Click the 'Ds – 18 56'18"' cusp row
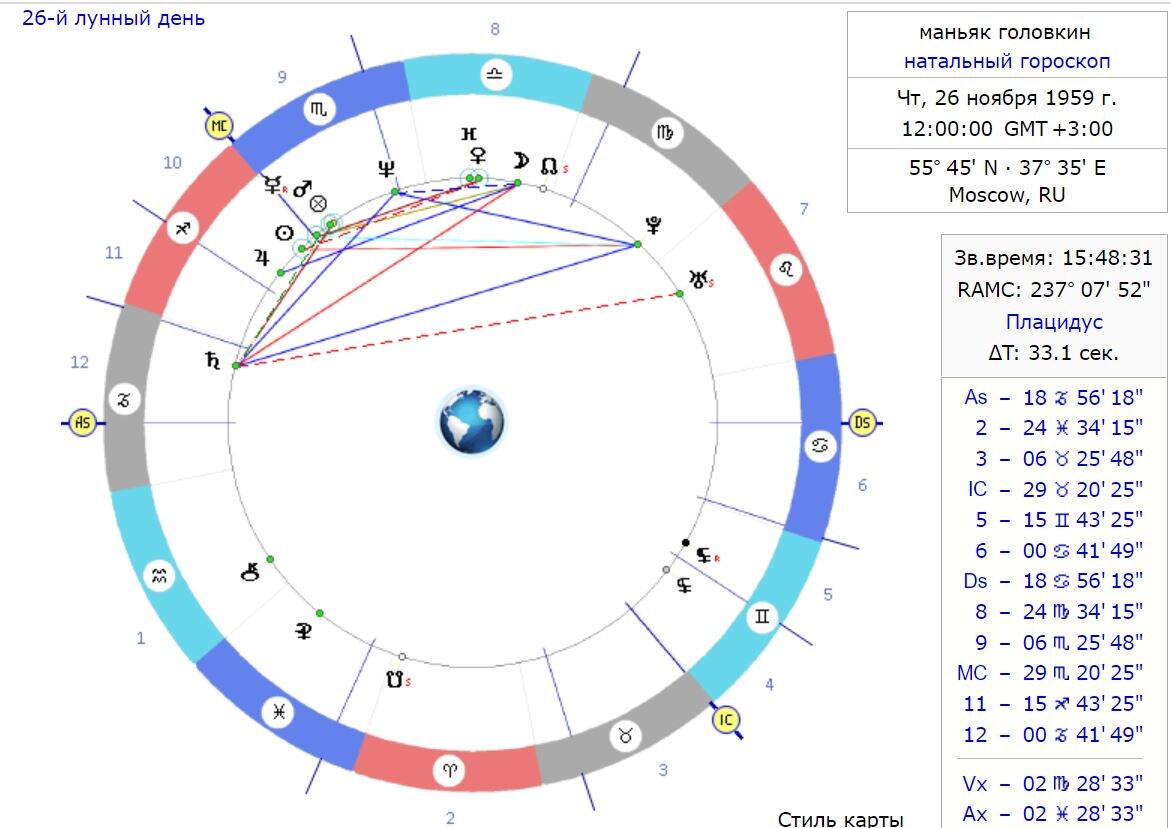Screen dimensions: 1171x828 [1053, 581]
